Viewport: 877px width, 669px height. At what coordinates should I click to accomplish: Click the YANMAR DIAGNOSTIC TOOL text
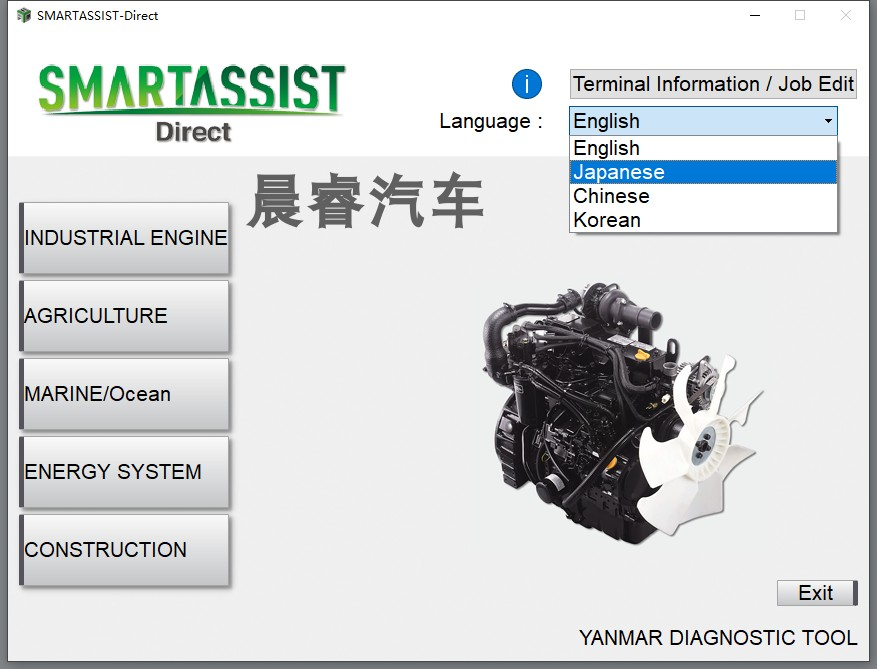pos(718,638)
